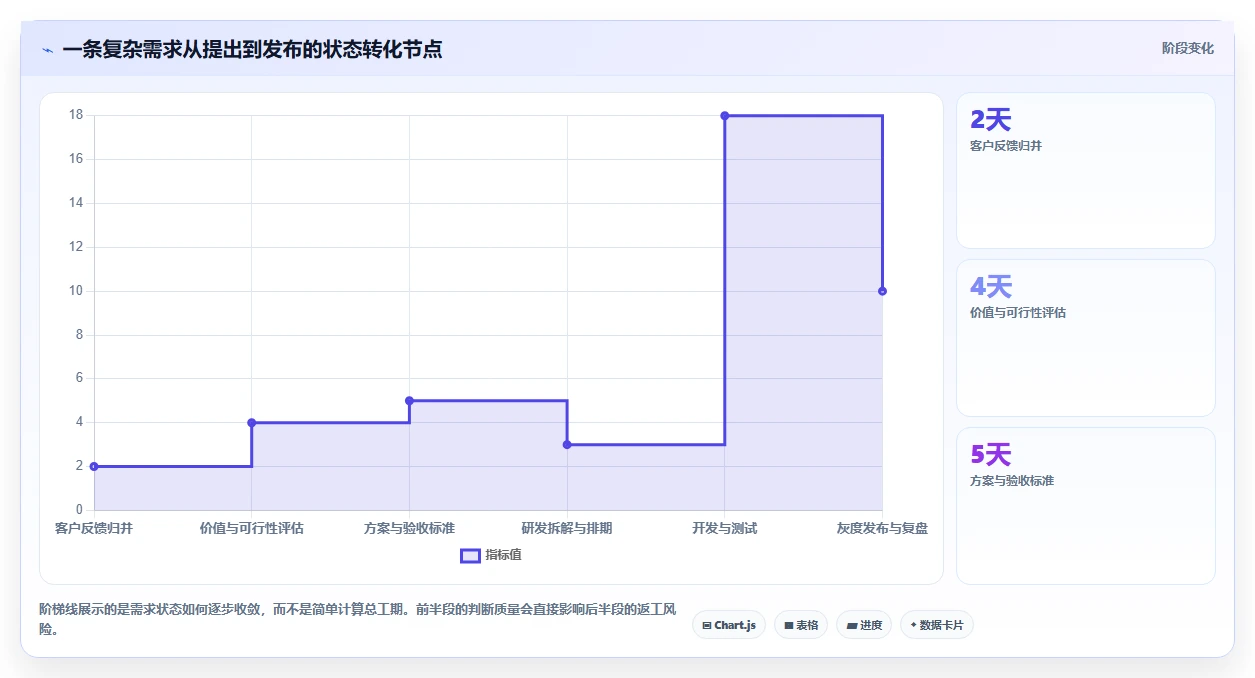The height and width of the screenshot is (678, 1255).
Task: Click the 研发拆解与排期 x-axis label
Action: [x=567, y=528]
